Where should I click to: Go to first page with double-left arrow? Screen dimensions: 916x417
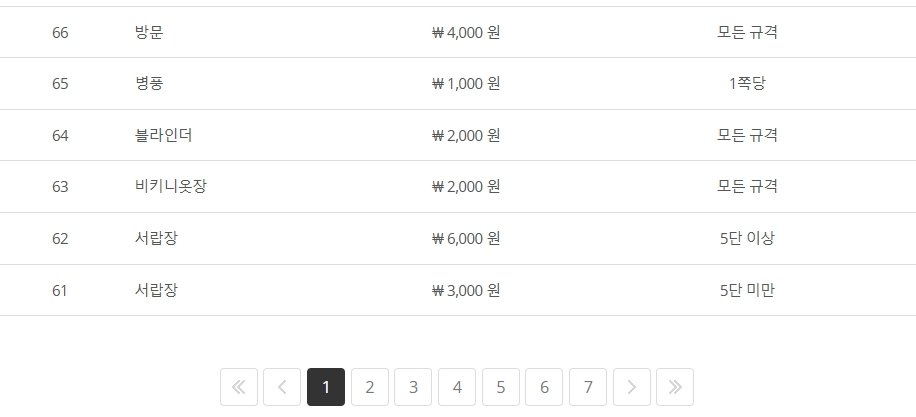(x=238, y=387)
